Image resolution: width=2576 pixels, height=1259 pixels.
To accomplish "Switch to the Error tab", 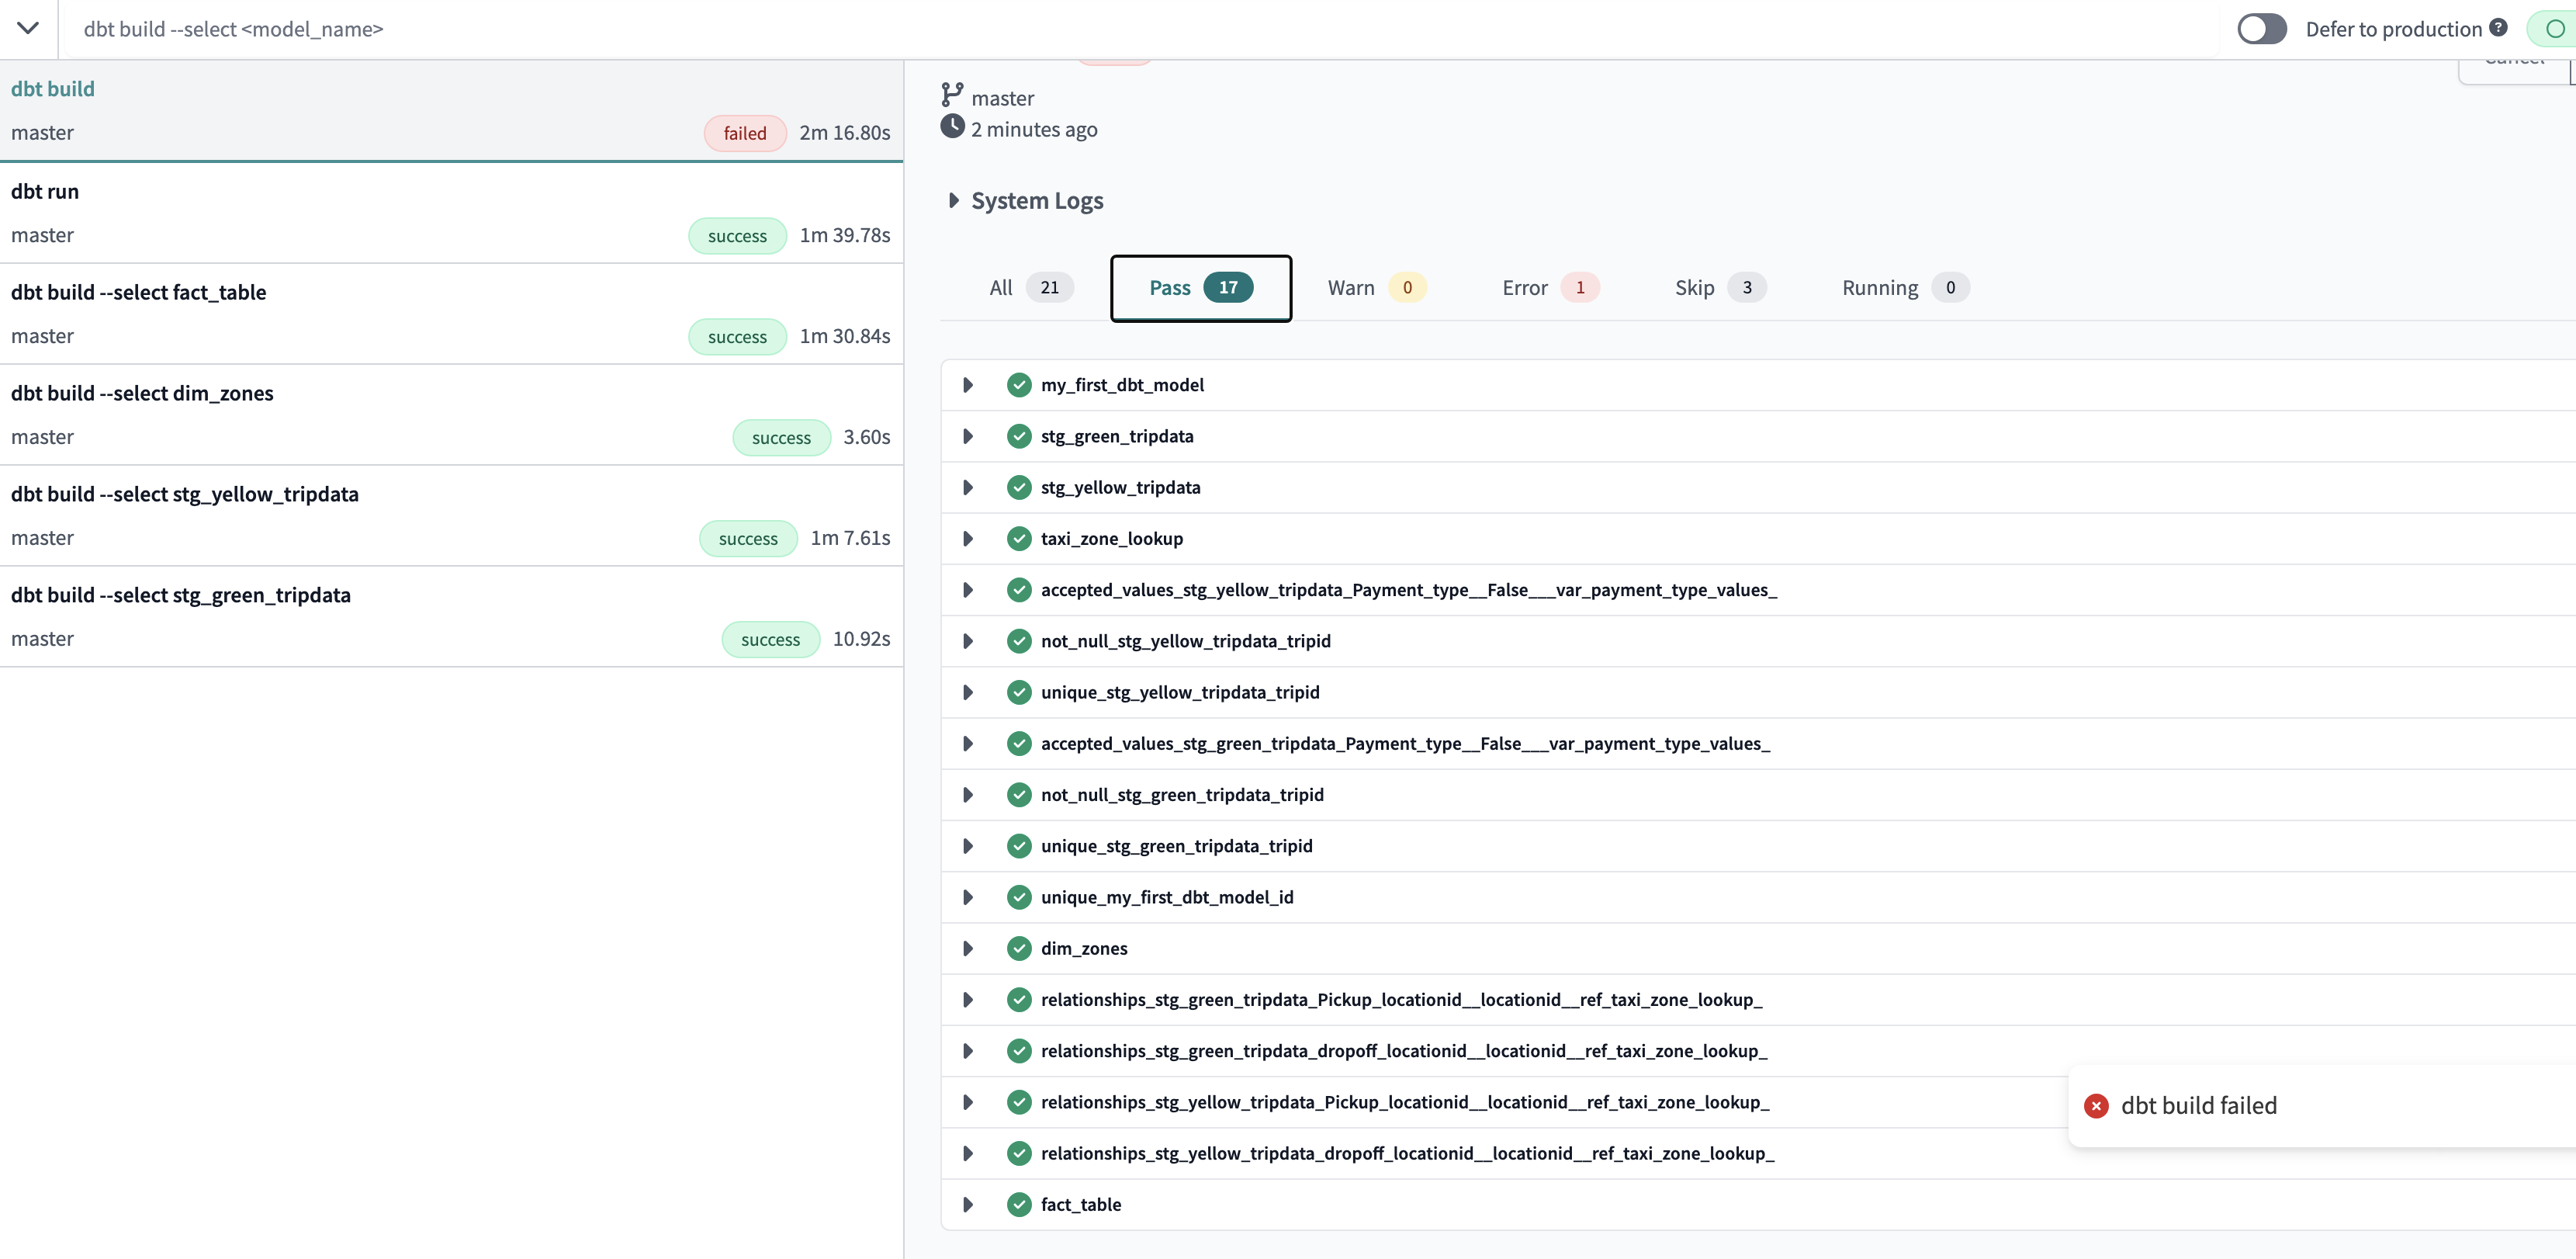I will click(x=1550, y=288).
